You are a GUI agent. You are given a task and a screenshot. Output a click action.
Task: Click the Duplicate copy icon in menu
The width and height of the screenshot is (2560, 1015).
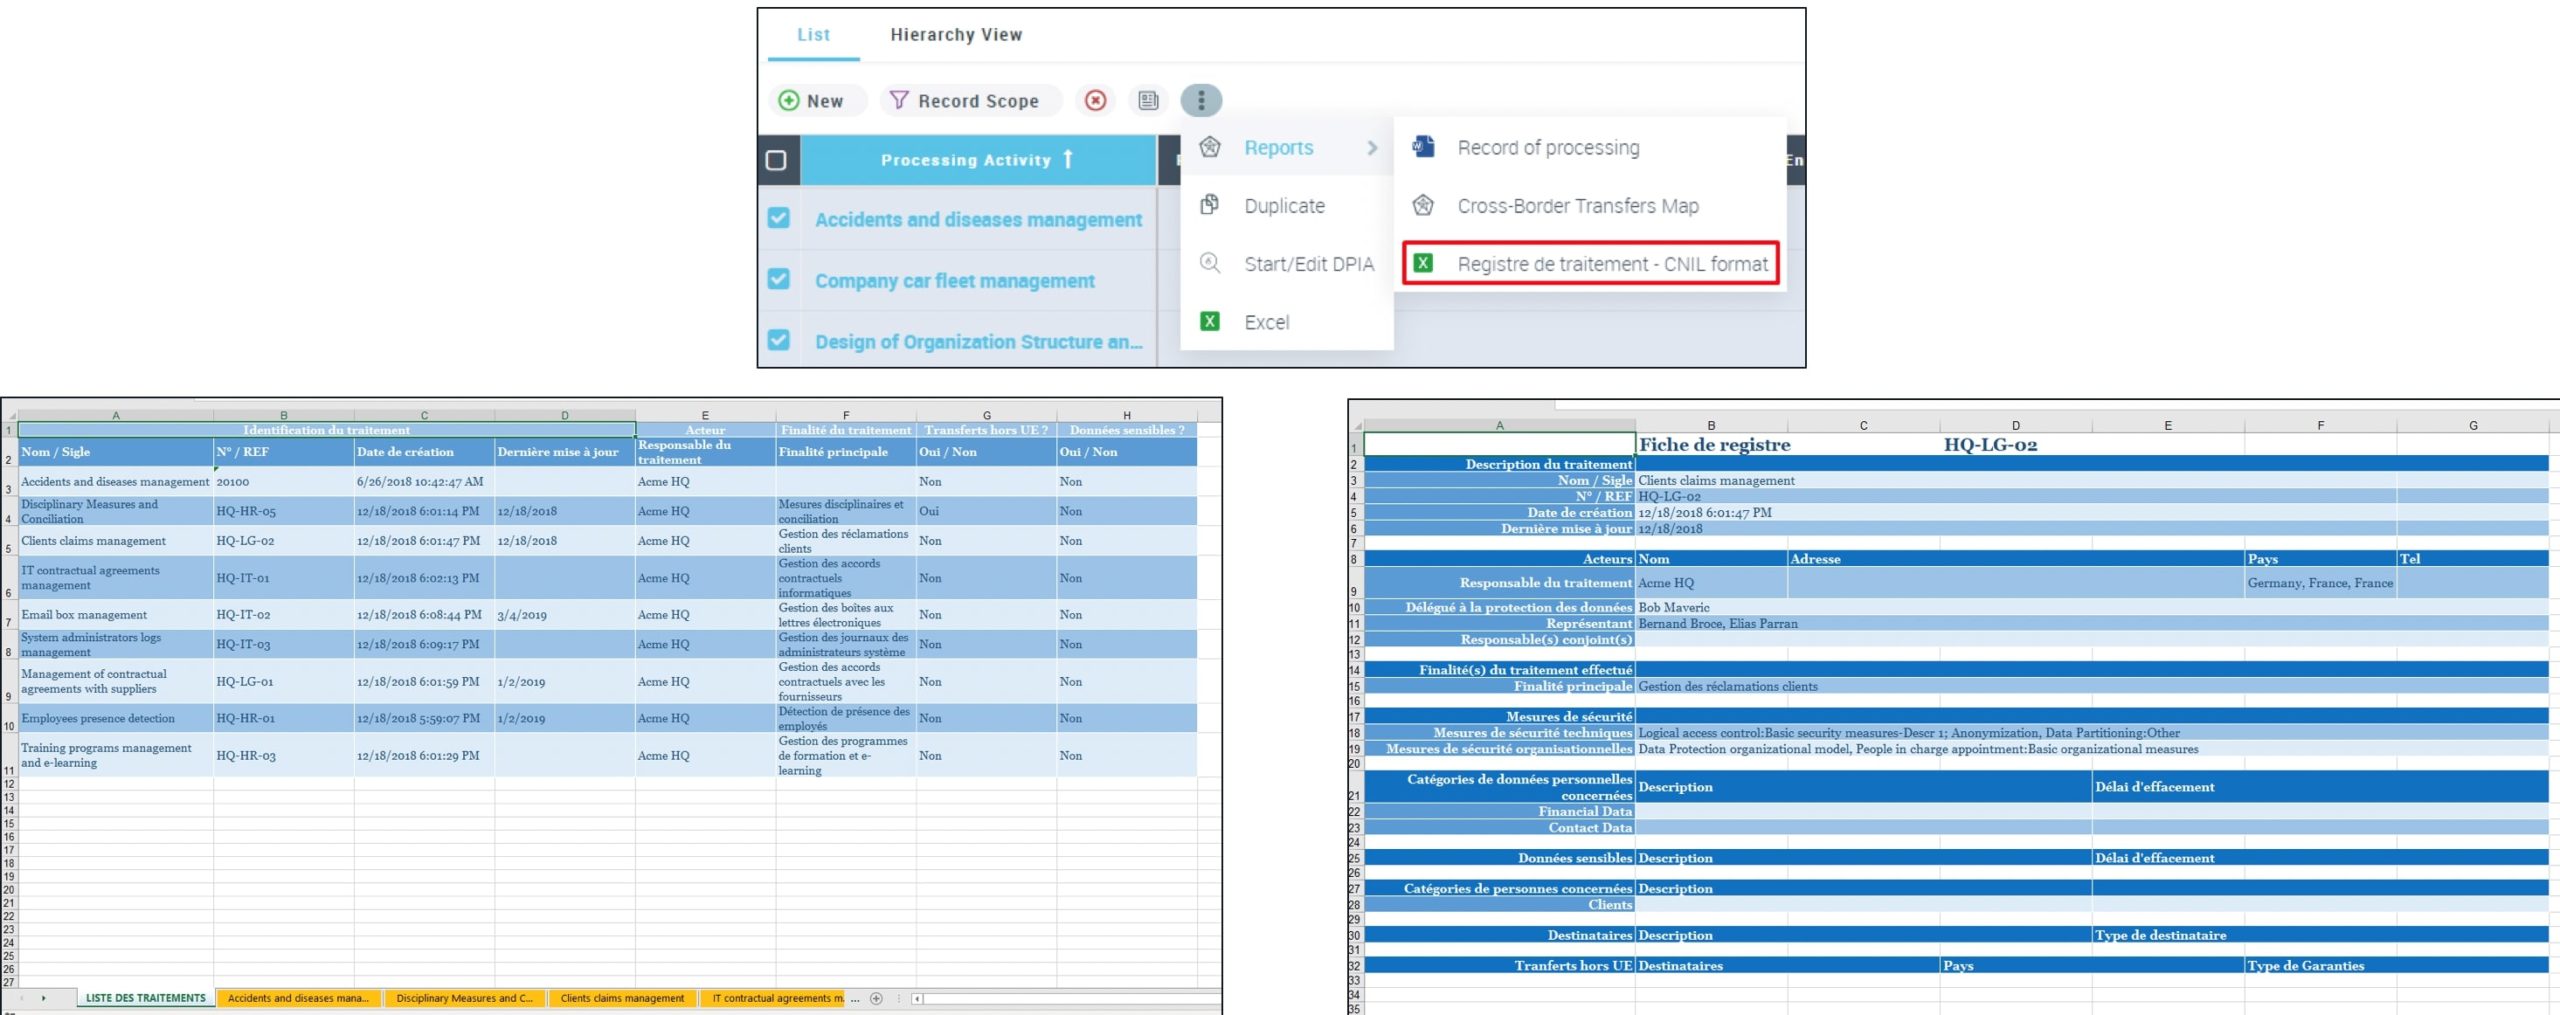click(1210, 205)
